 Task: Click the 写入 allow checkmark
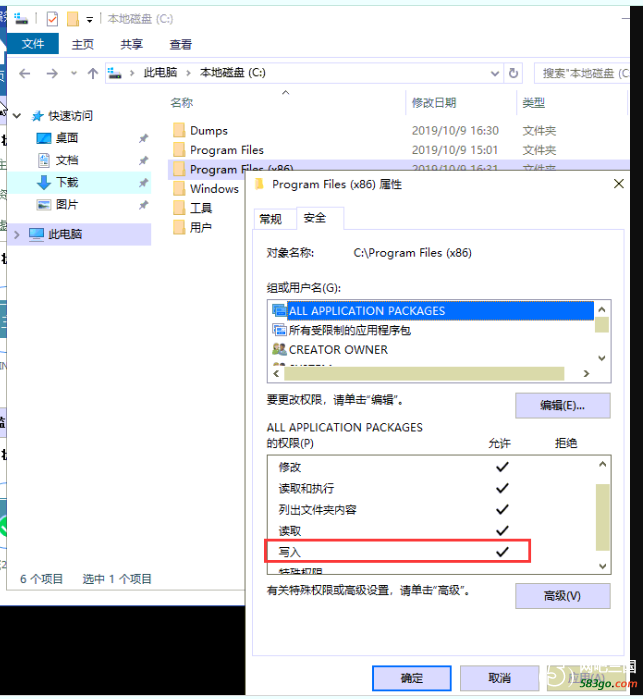502,552
